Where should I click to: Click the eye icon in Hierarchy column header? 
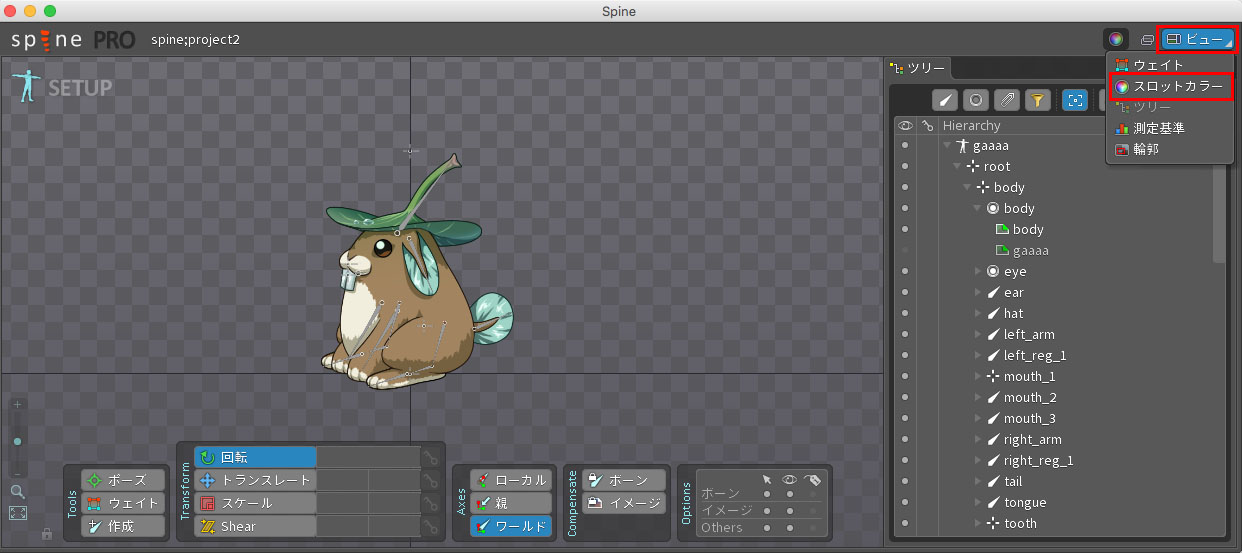(905, 125)
